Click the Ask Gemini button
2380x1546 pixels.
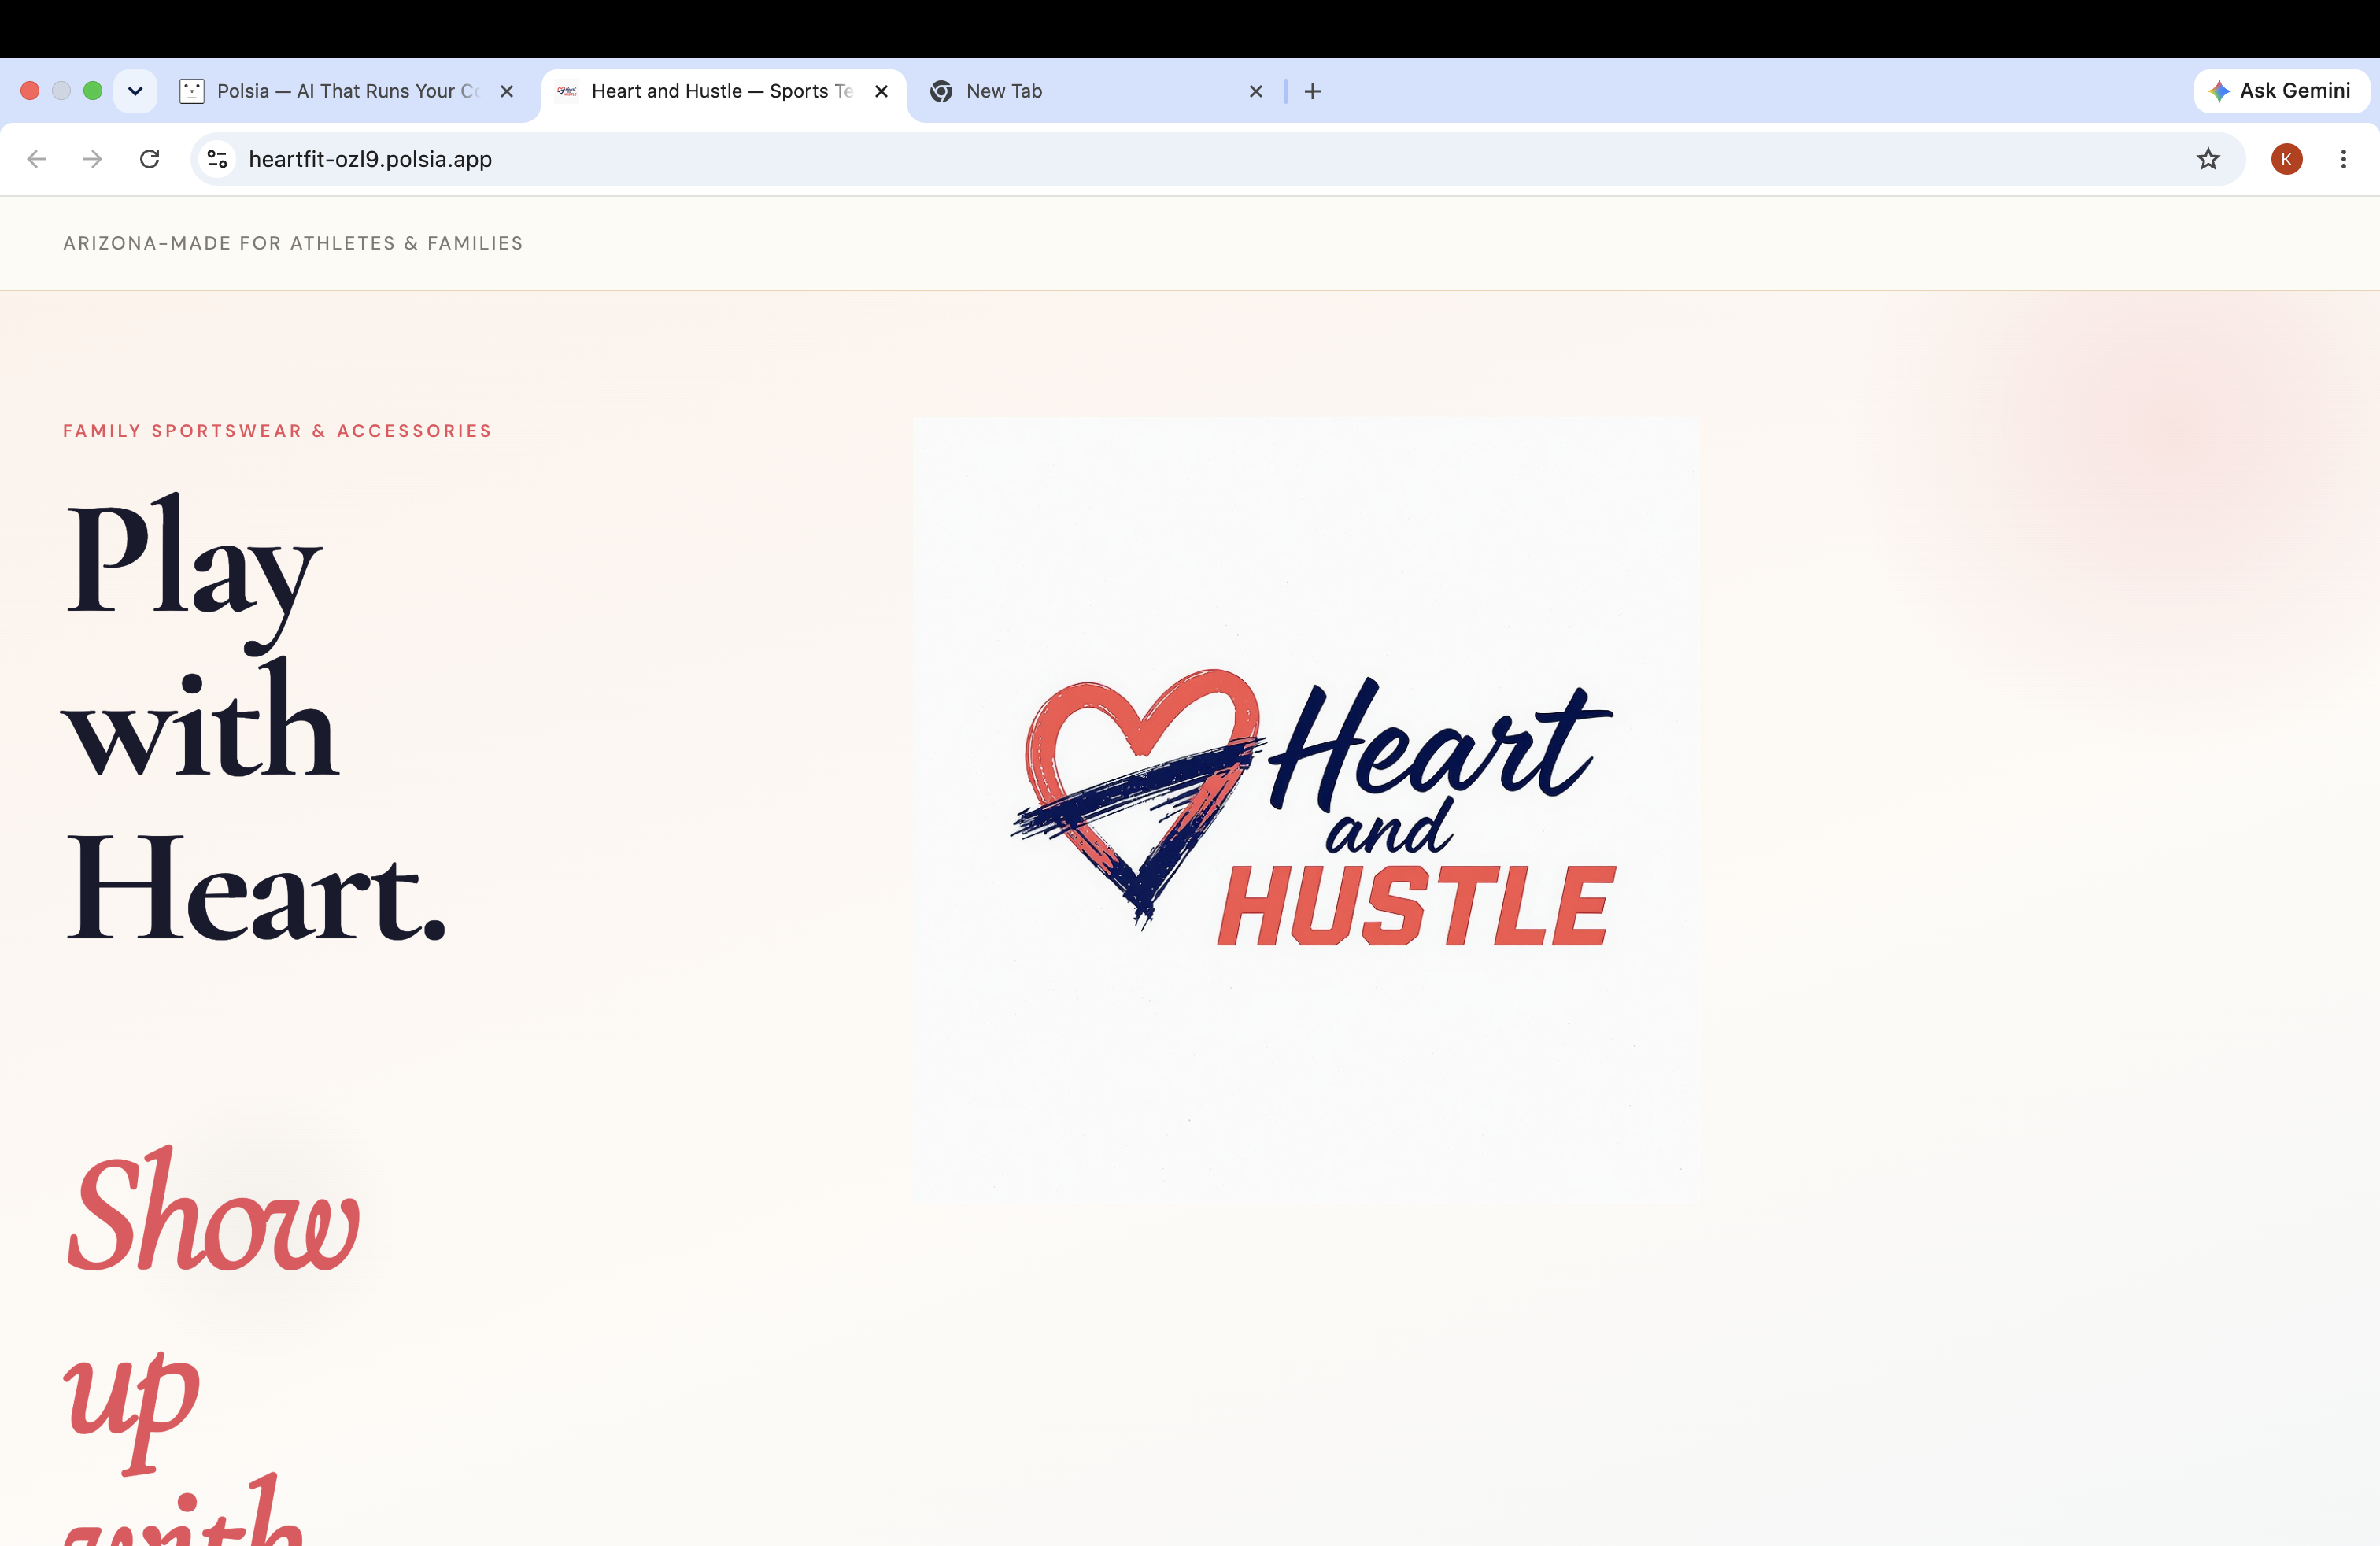point(2281,91)
